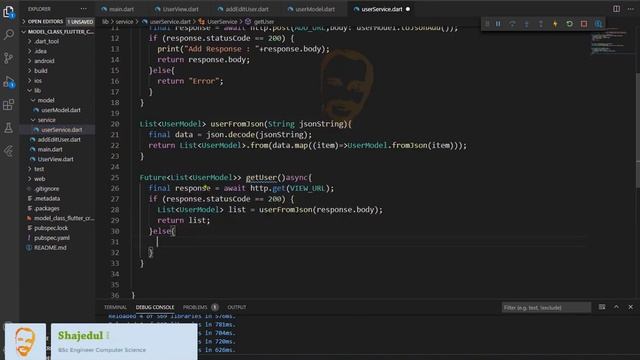Open the Flutter widget inspector icon
The image size is (640, 360).
[x=598, y=24]
